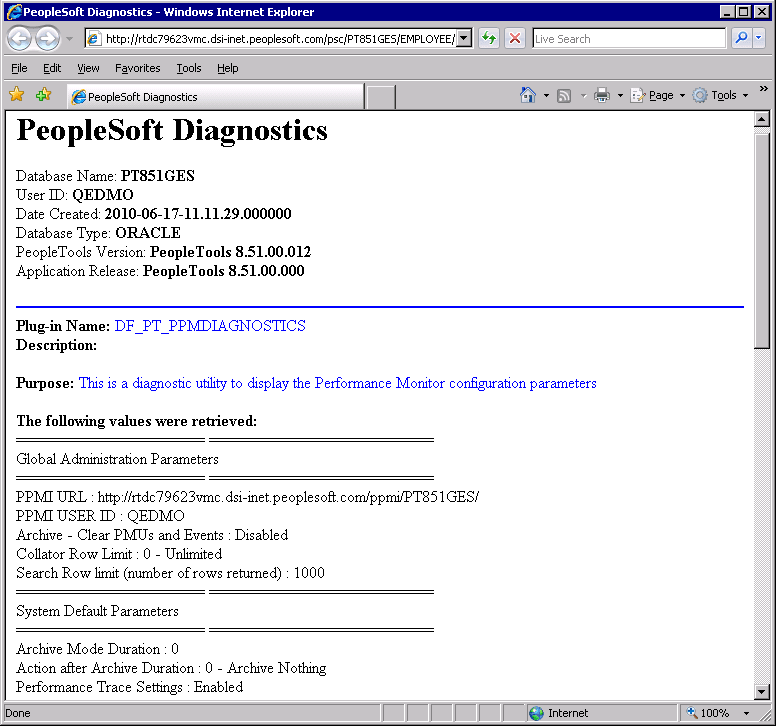Click the PeopleSoft Diagnostics page heading

[x=172, y=132]
